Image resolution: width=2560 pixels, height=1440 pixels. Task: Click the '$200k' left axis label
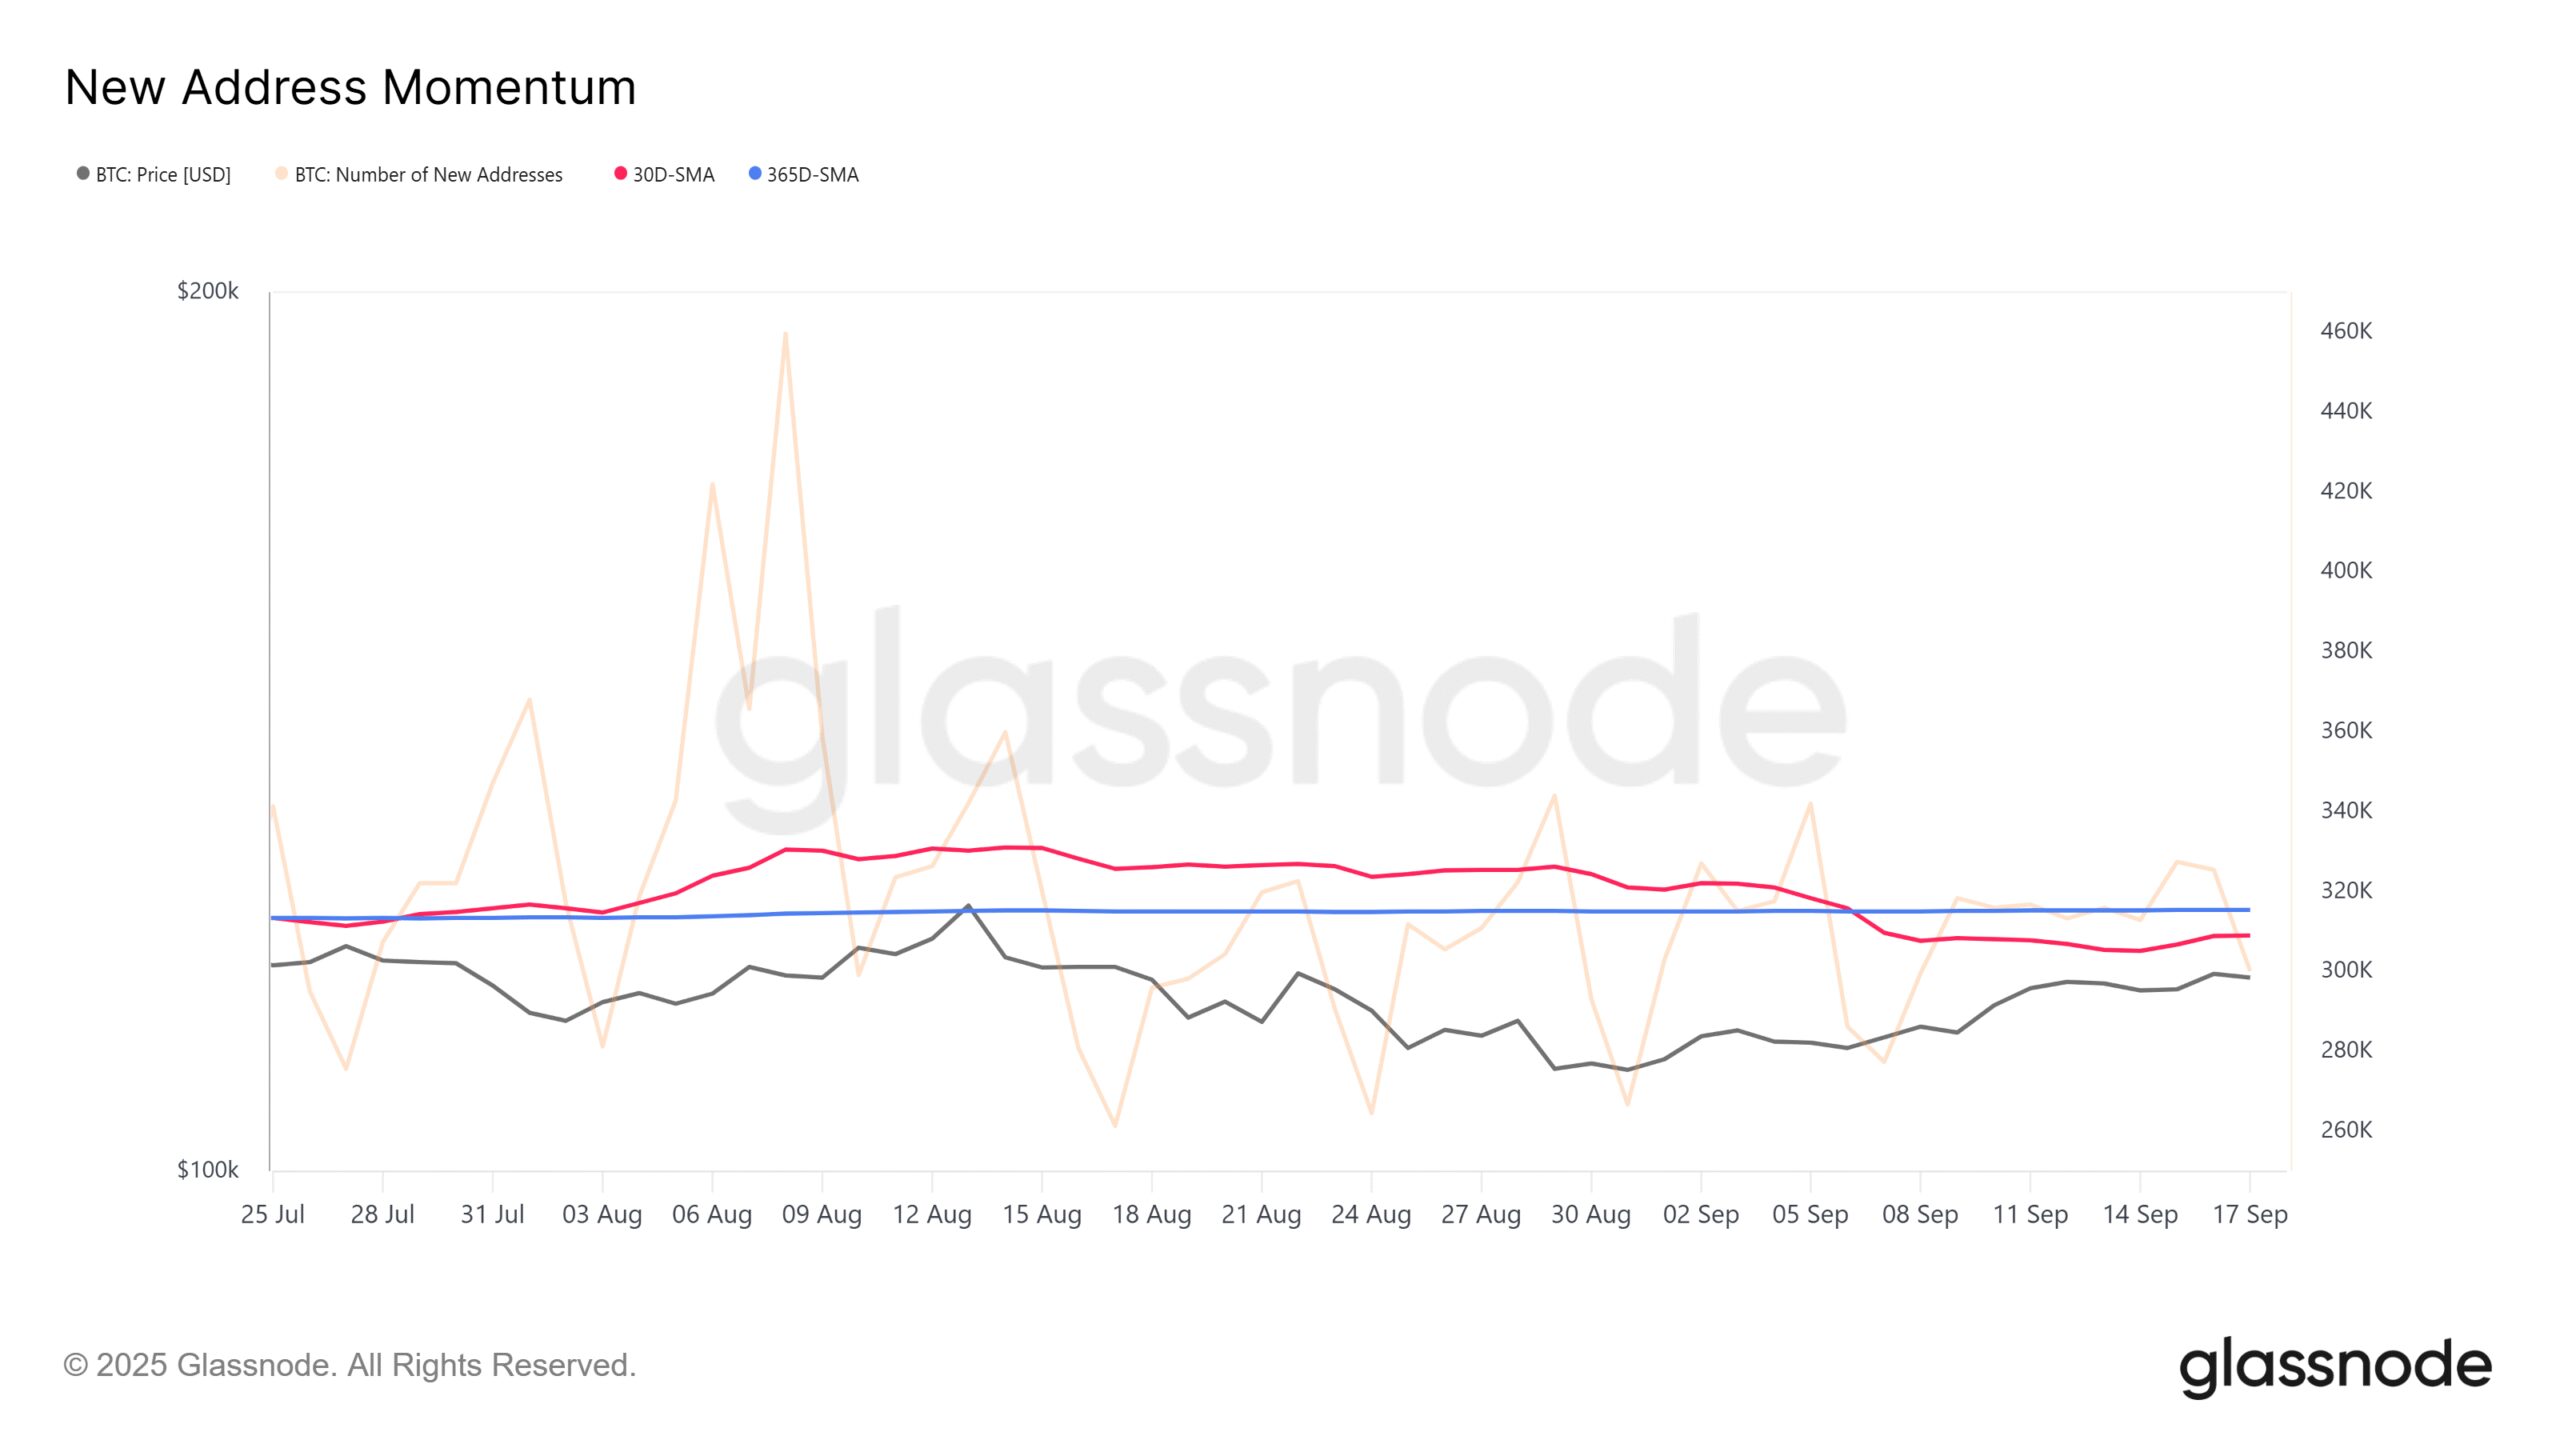(208, 291)
